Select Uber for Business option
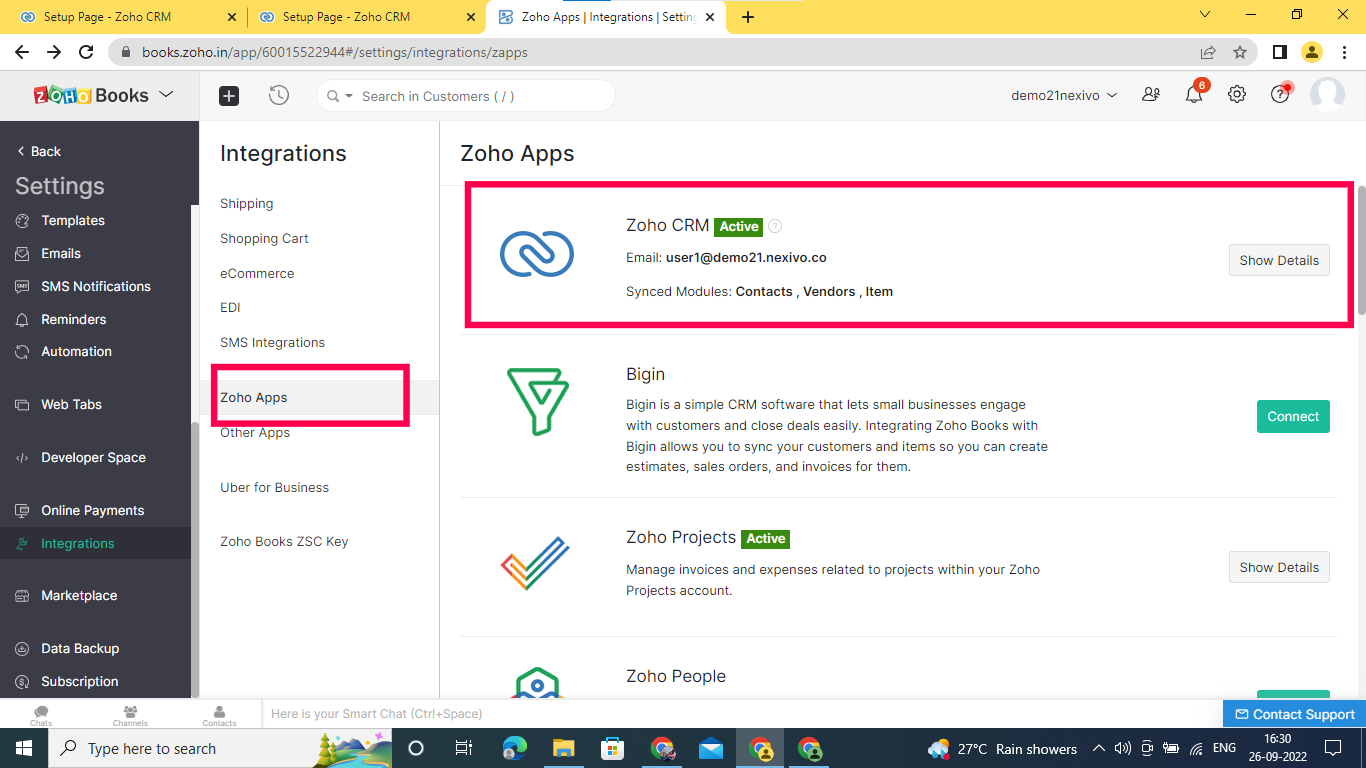The image size is (1366, 768). [x=274, y=487]
